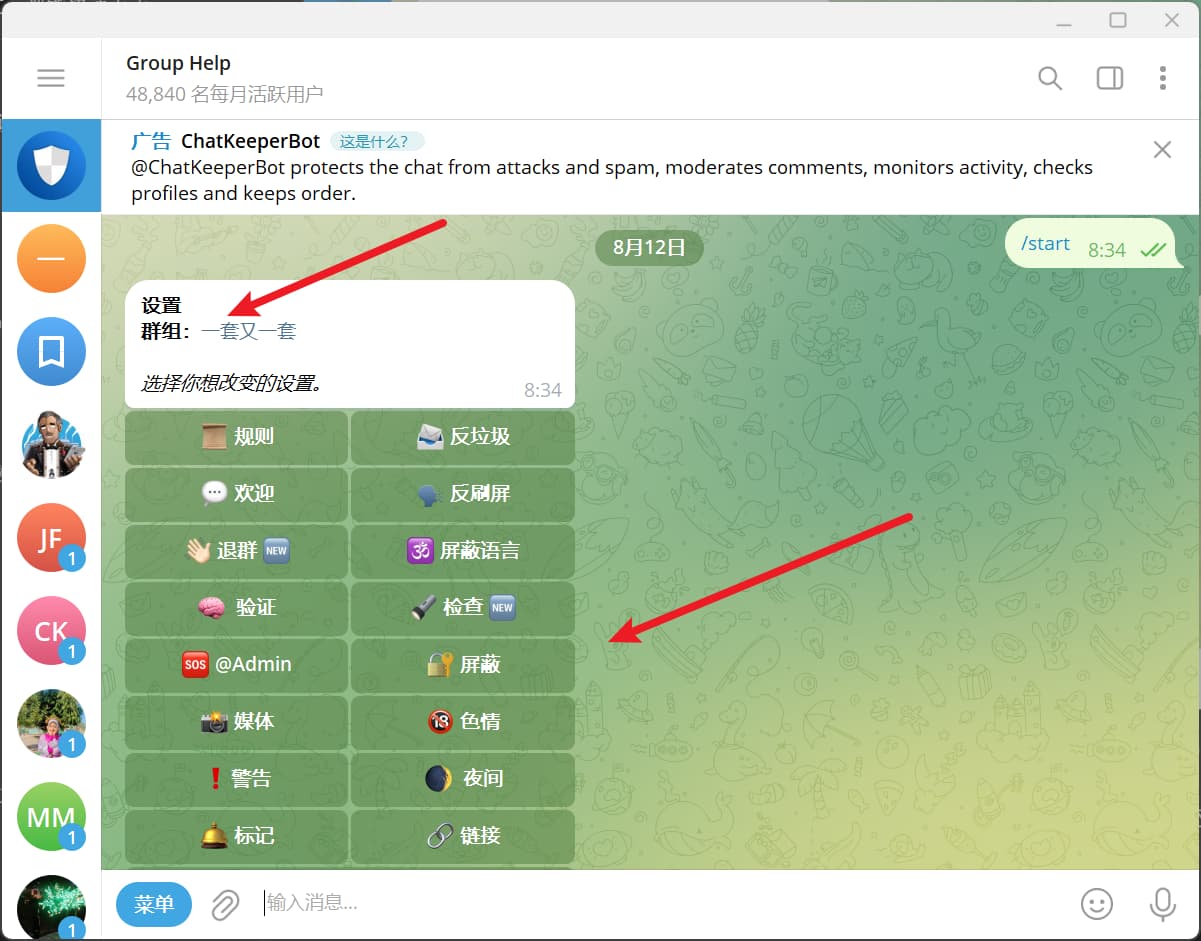Open the 反垃圾 anti-spam setting
The height and width of the screenshot is (941, 1201).
463,437
